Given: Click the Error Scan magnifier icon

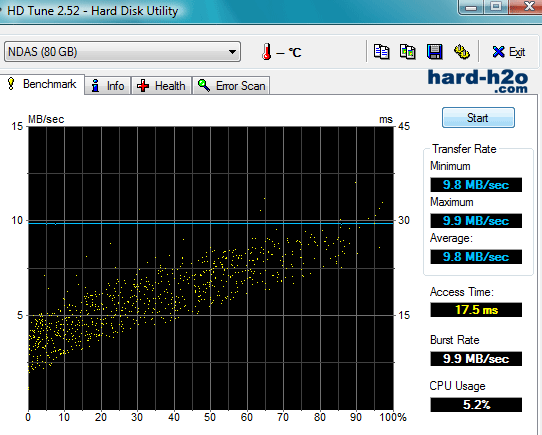Looking at the screenshot, I should click(x=204, y=85).
